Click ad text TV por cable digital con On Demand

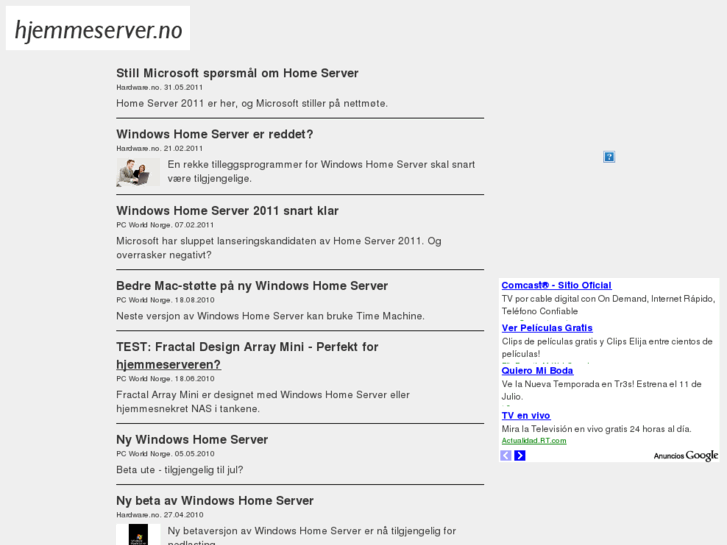pos(608,305)
